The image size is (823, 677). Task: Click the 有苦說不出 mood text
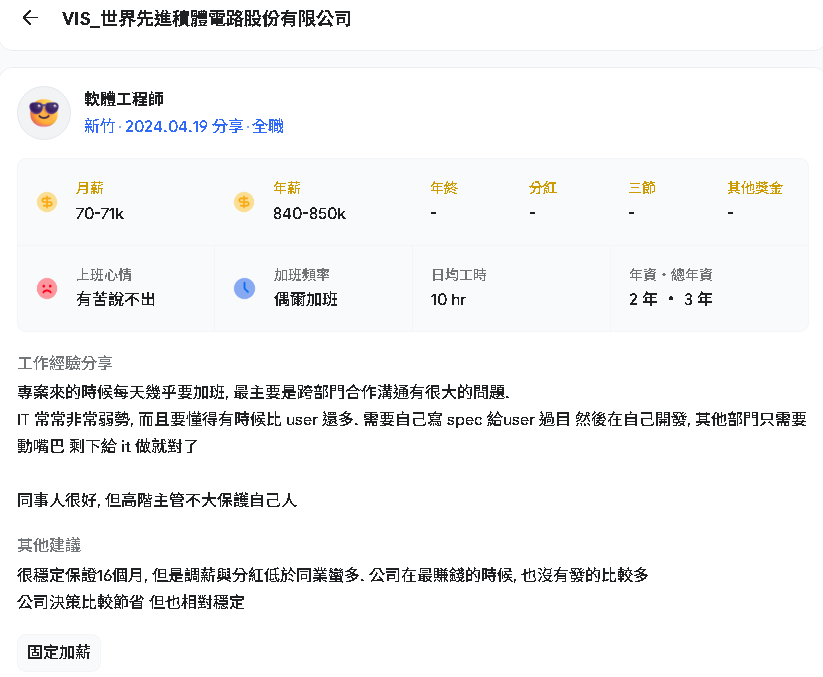116,299
